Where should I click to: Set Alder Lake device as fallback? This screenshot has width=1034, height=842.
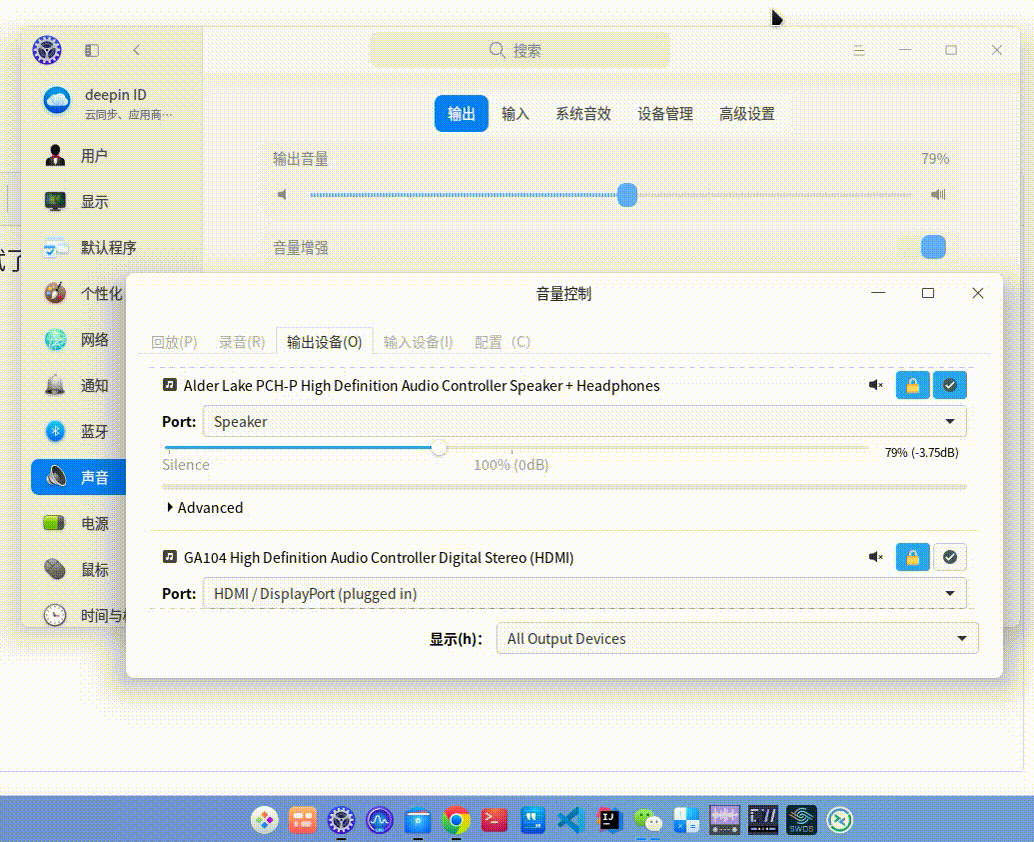tap(950, 385)
